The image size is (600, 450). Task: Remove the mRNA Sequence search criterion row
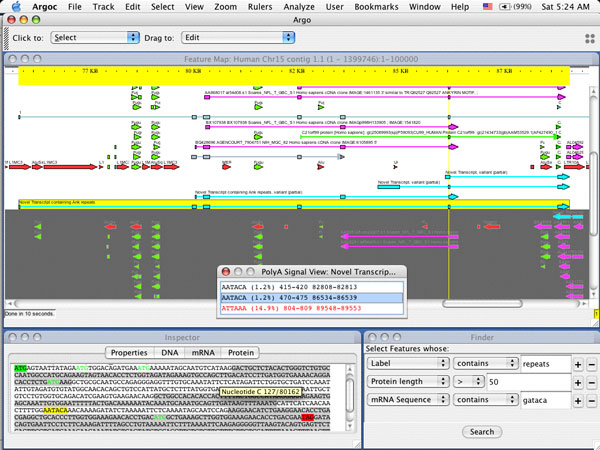[591, 400]
